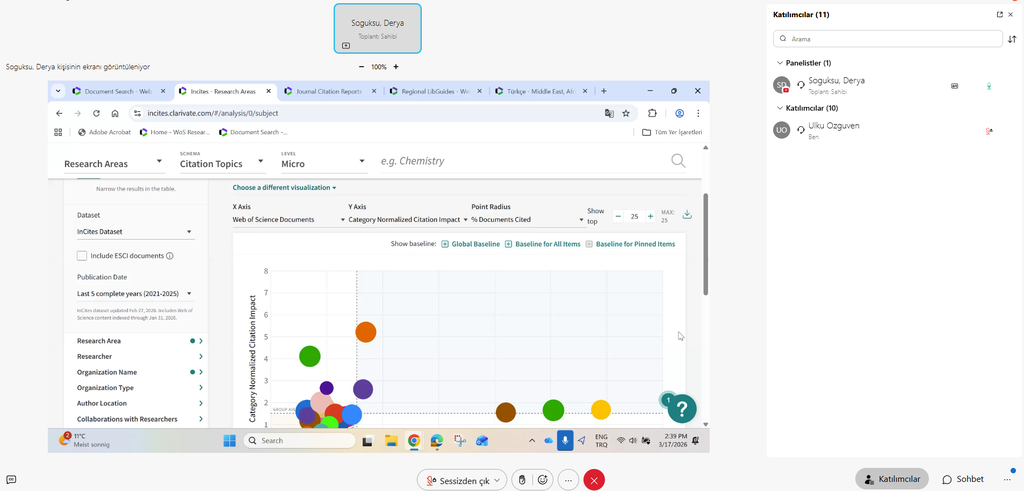Open the Publication Date range dropdown

point(134,294)
